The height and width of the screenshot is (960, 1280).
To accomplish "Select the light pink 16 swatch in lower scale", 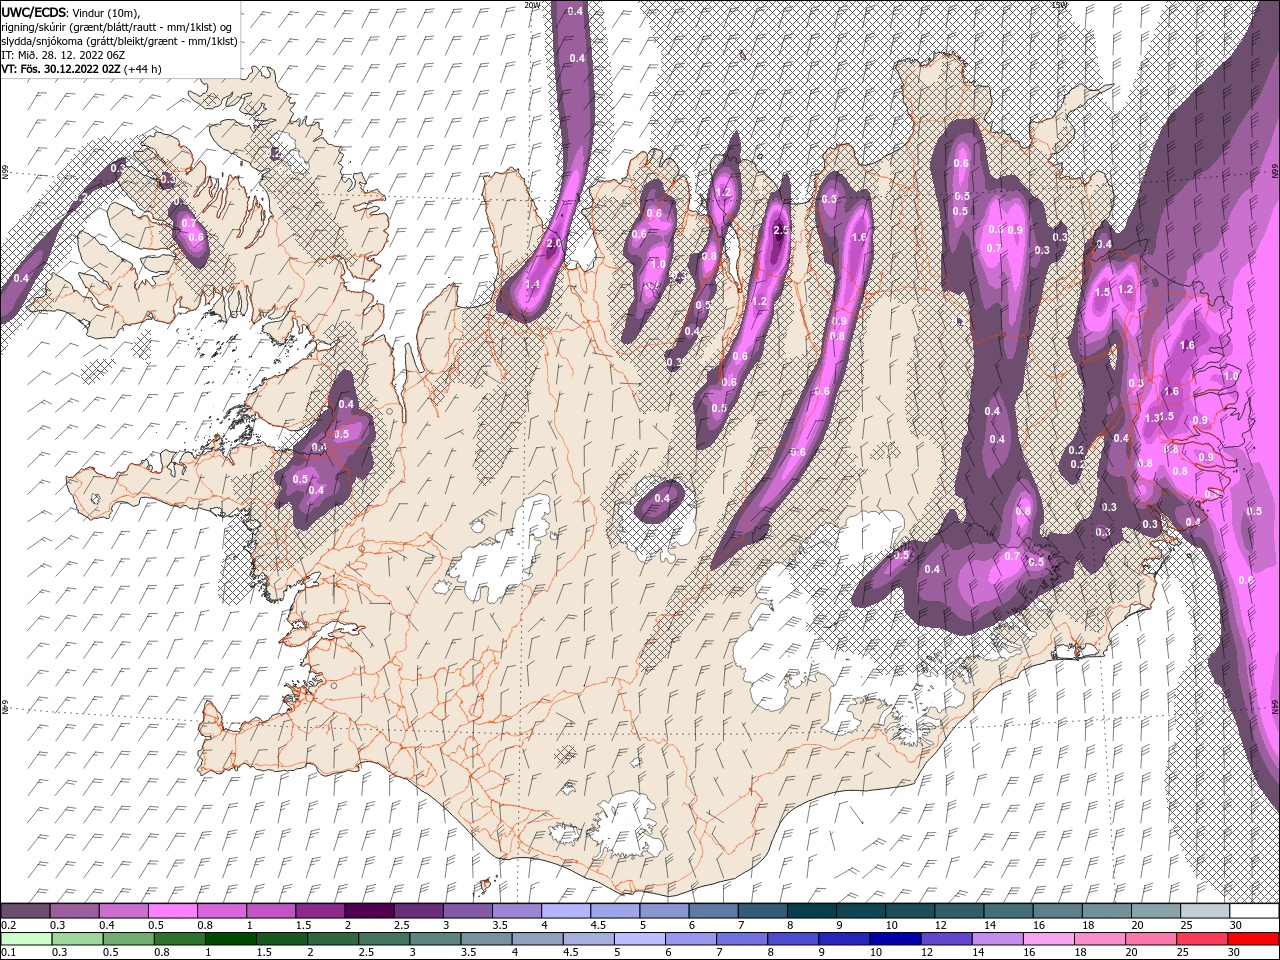I will 1049,939.
